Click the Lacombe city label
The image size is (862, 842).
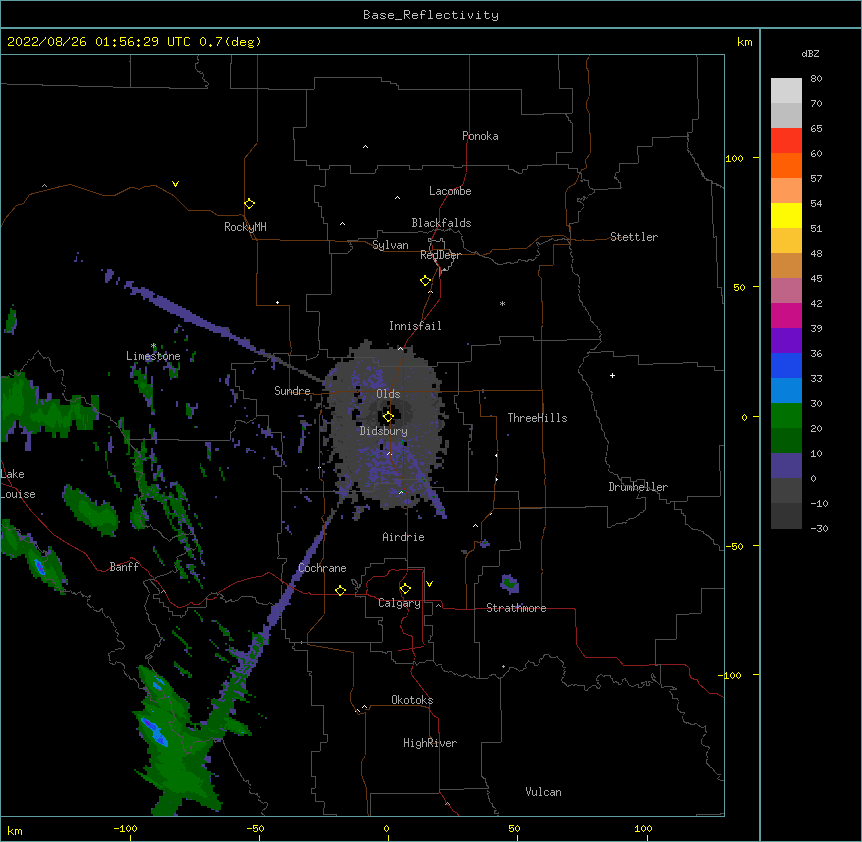[x=450, y=191]
